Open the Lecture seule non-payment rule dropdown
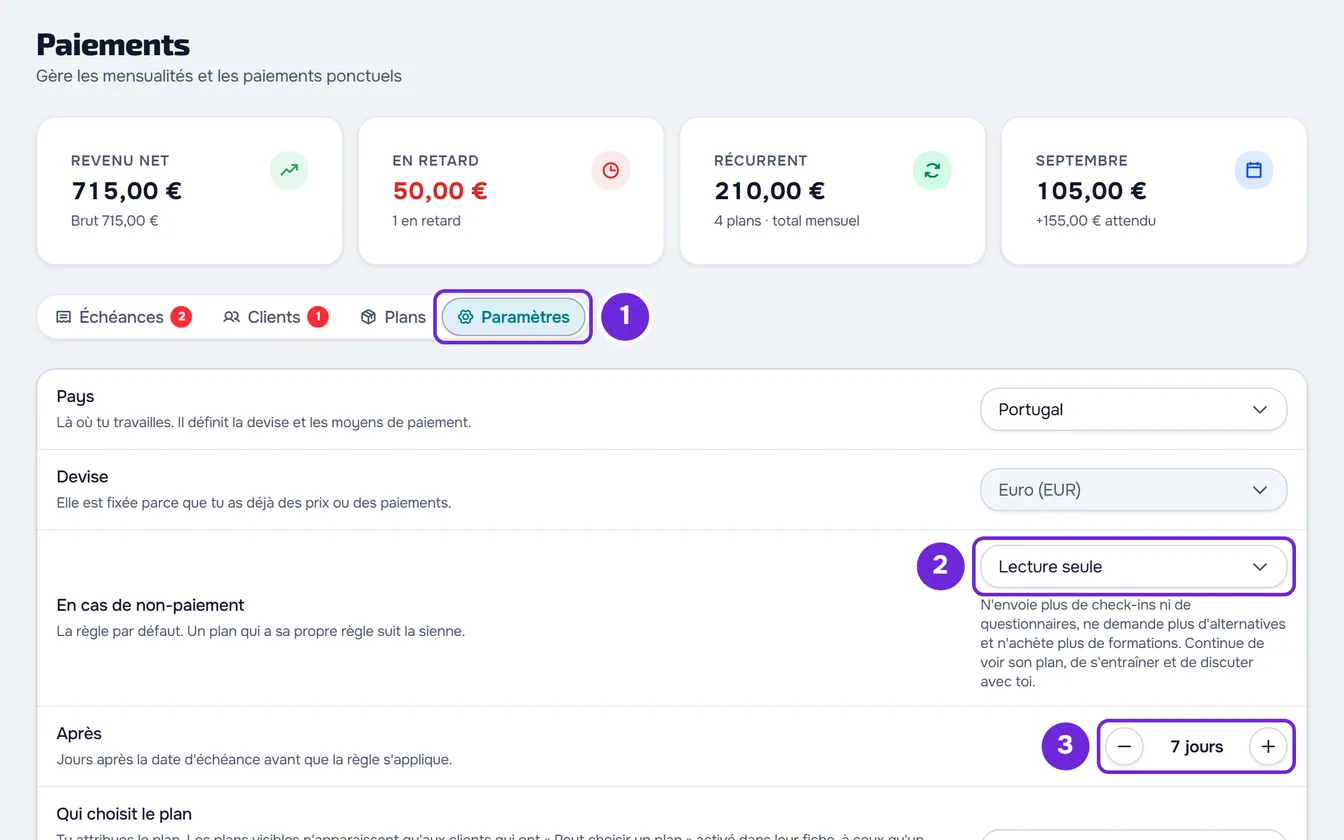The width and height of the screenshot is (1344, 840). click(x=1133, y=567)
